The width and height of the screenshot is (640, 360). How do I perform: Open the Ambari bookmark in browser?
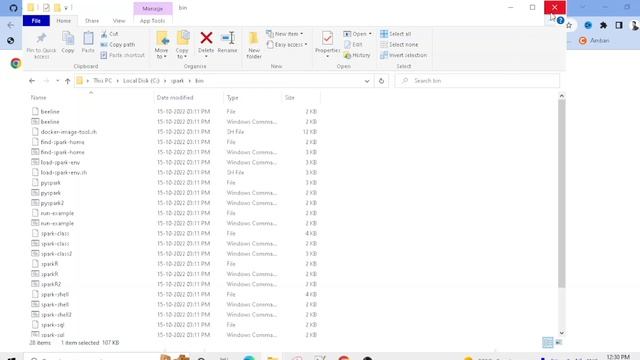pyautogui.click(x=595, y=40)
